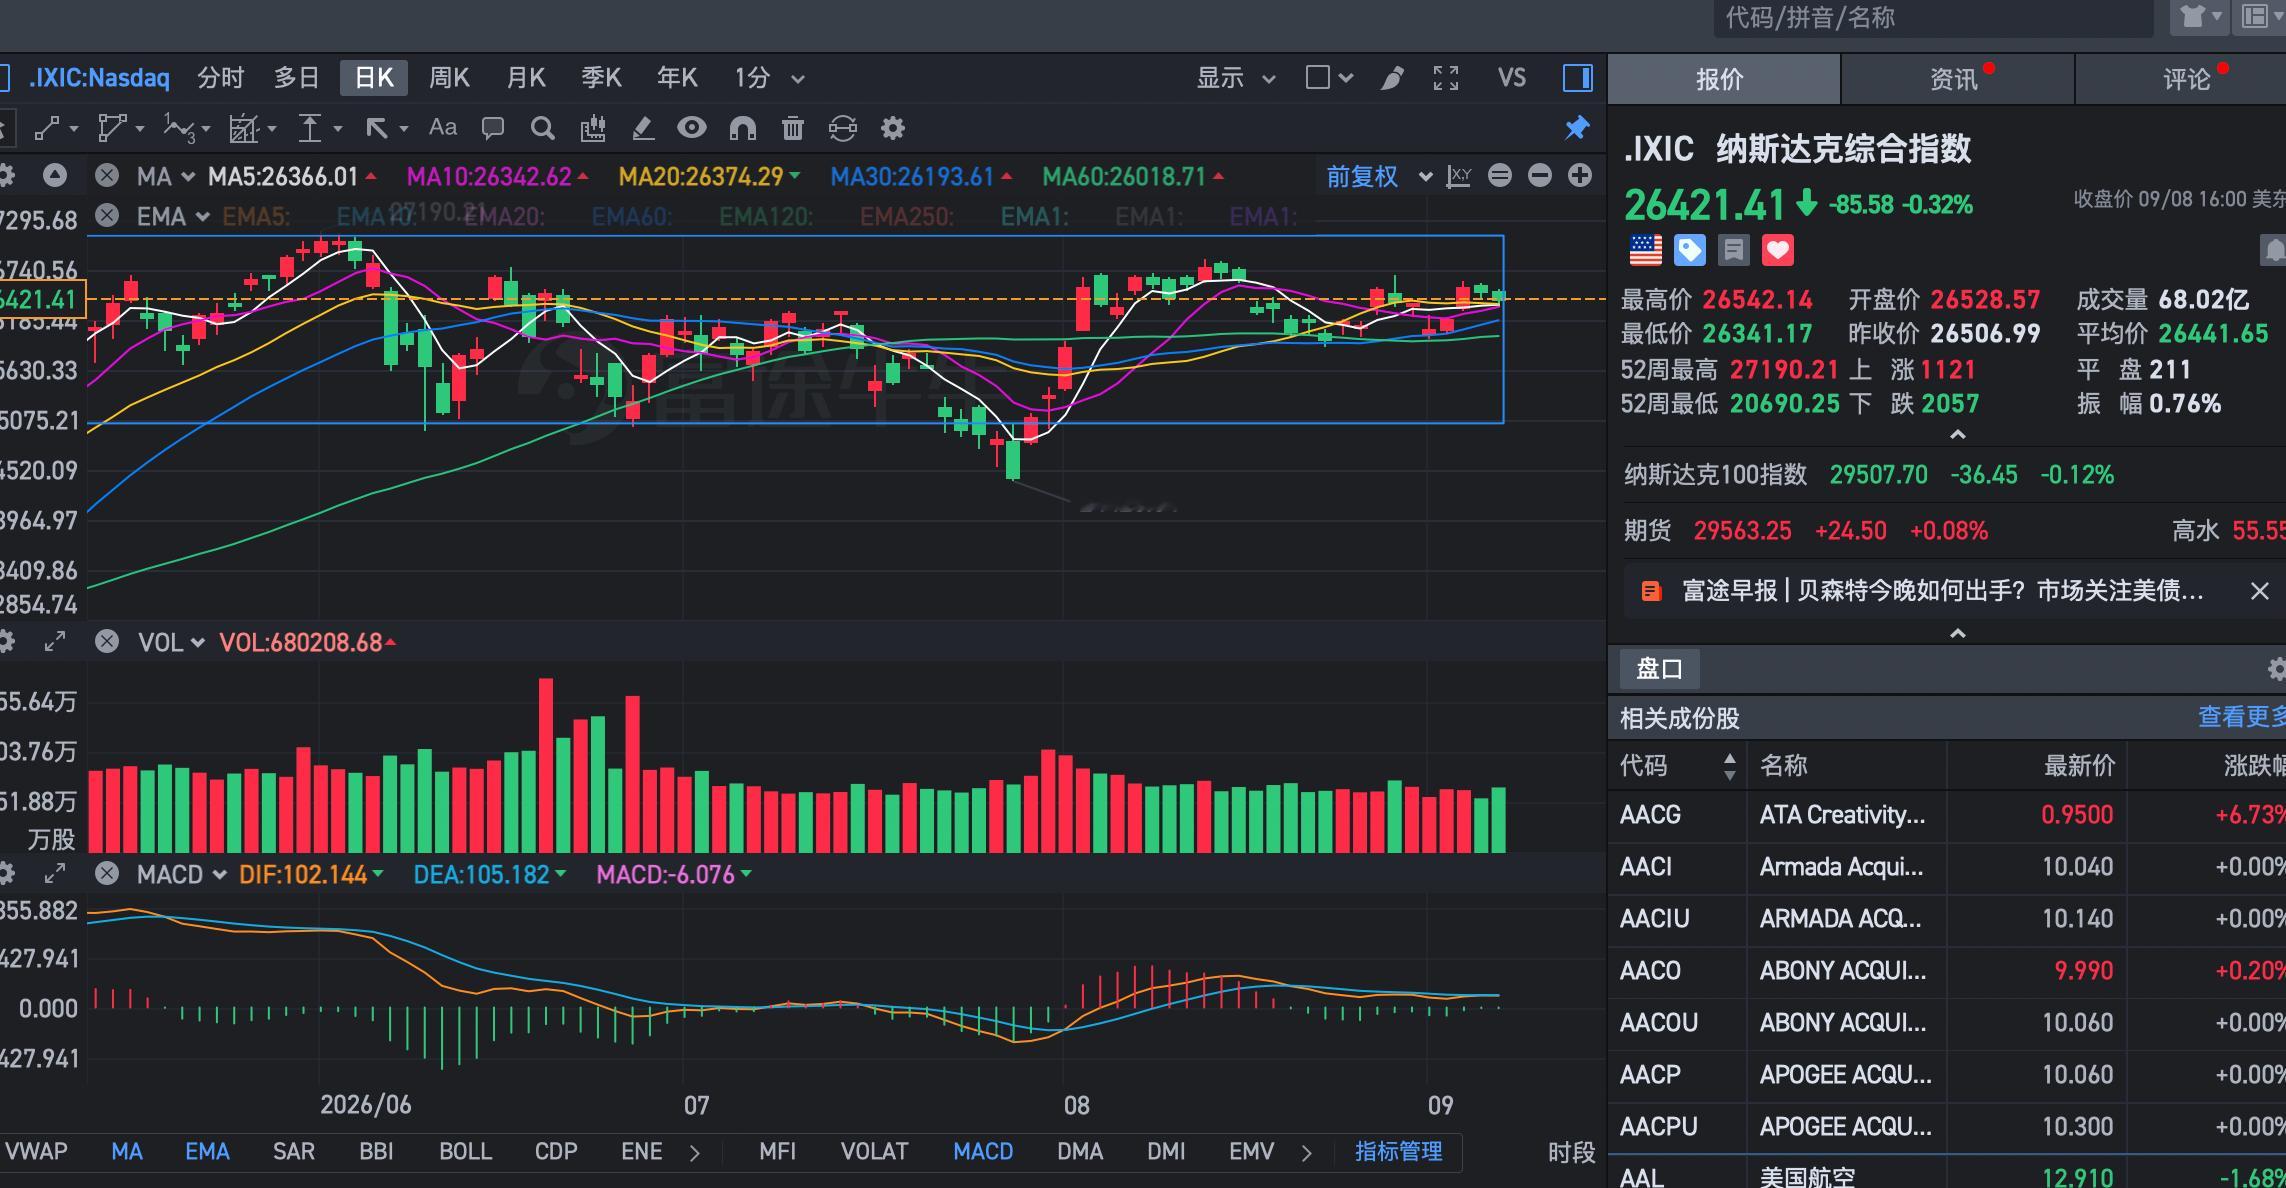Switch to 多日 multi-day chart

297,78
